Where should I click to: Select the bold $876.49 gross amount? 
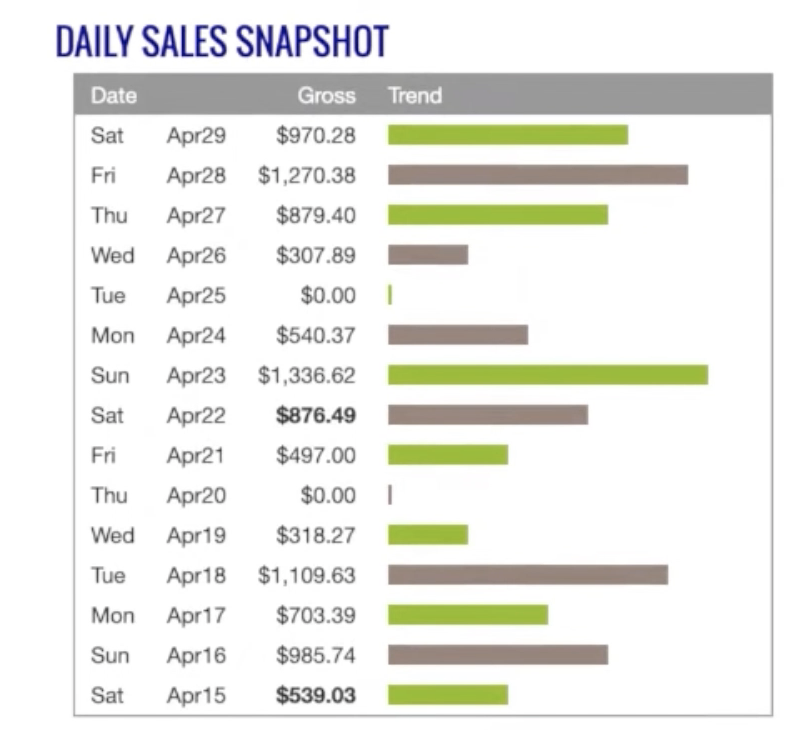(316, 415)
